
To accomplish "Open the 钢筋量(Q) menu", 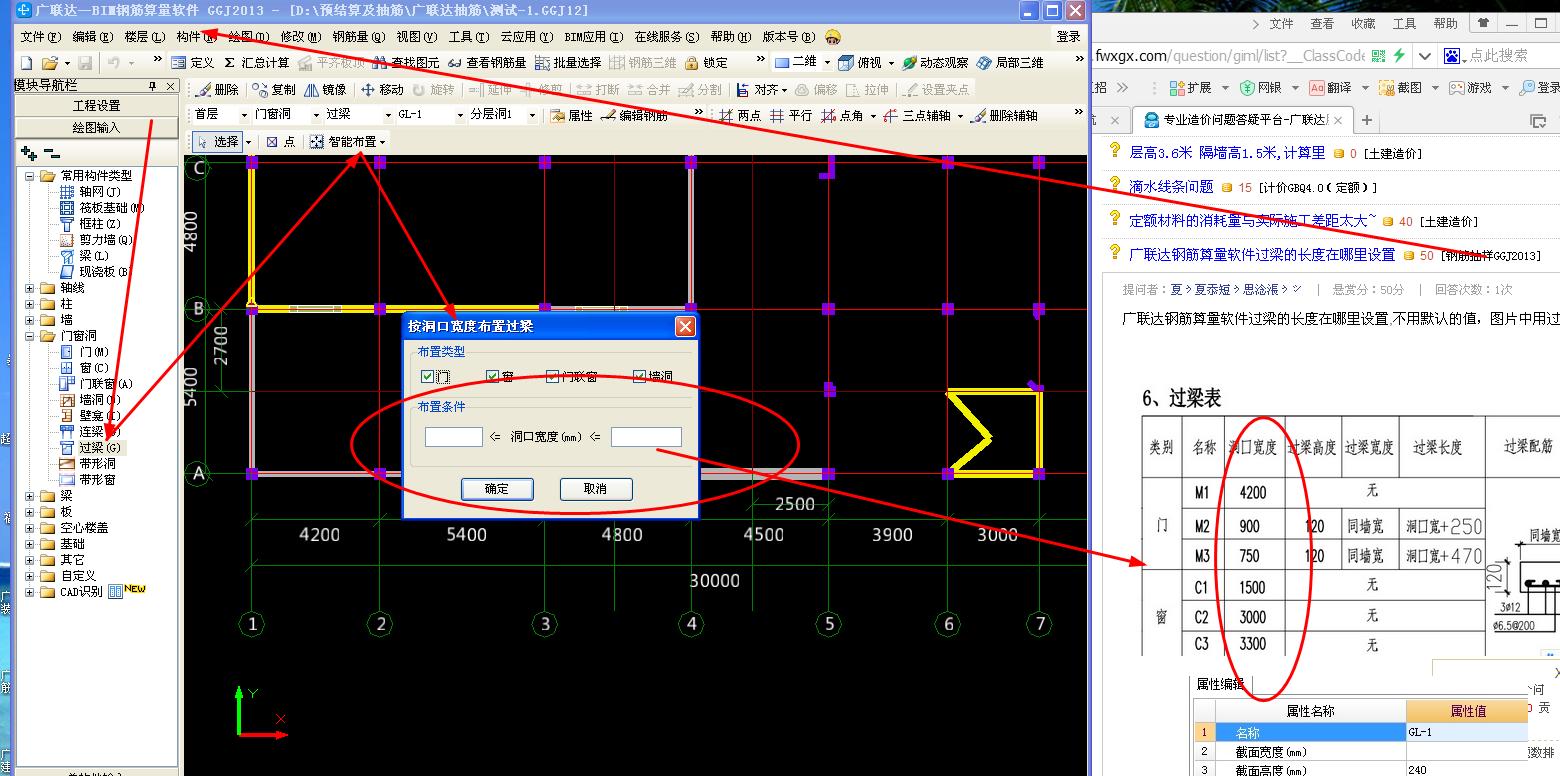I will (358, 37).
